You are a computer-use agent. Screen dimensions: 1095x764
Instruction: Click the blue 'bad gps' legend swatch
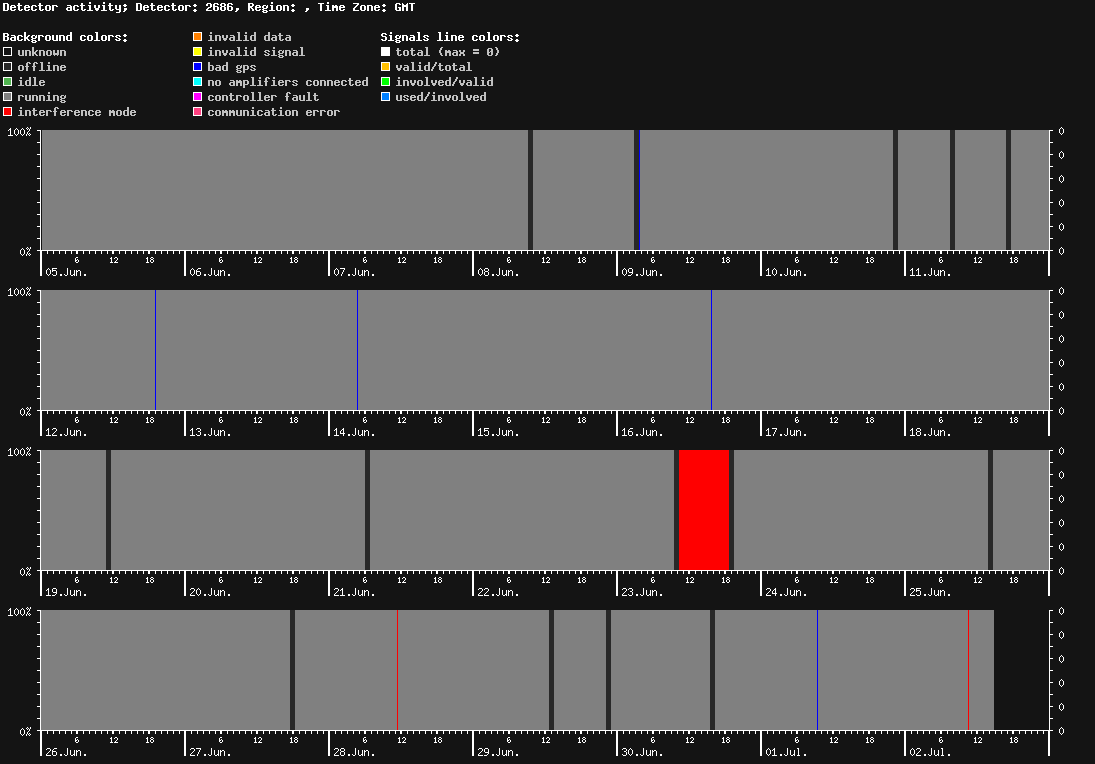click(198, 67)
